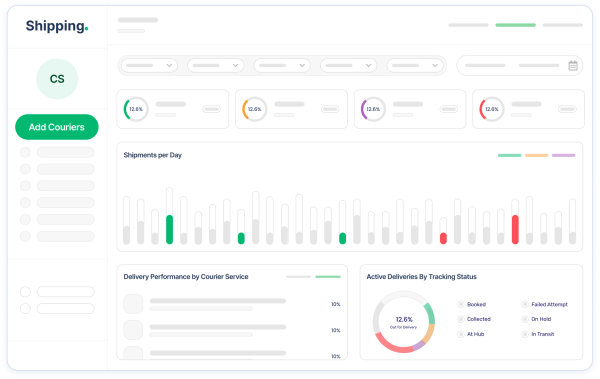This screenshot has width=600, height=379.
Task: Click the Out for Delivery donut chart
Action: (404, 322)
